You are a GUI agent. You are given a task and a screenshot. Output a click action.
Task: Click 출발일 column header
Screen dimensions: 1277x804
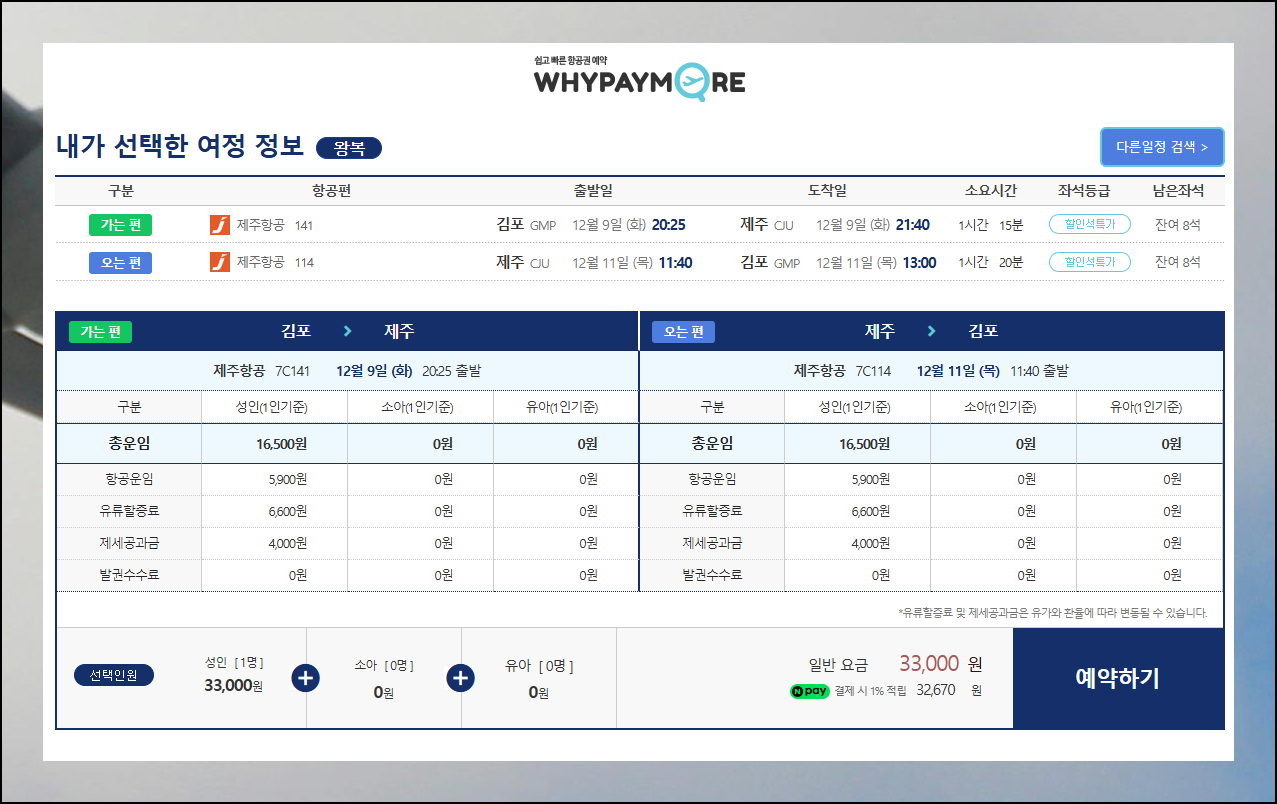coord(593,191)
